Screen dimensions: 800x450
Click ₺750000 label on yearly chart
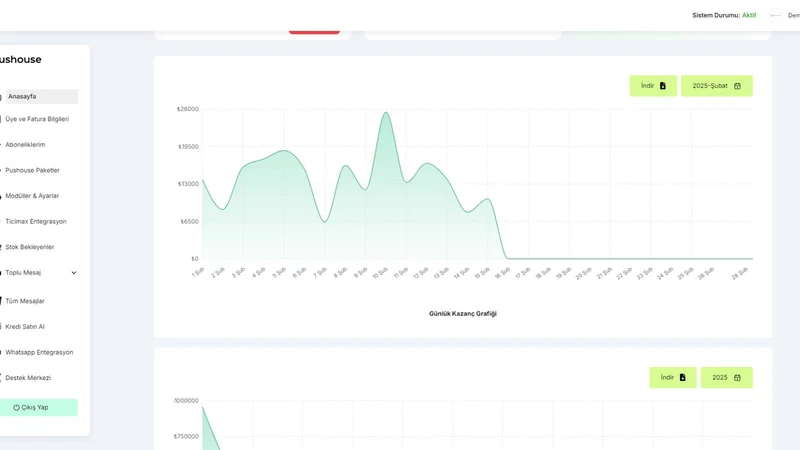pyautogui.click(x=186, y=437)
